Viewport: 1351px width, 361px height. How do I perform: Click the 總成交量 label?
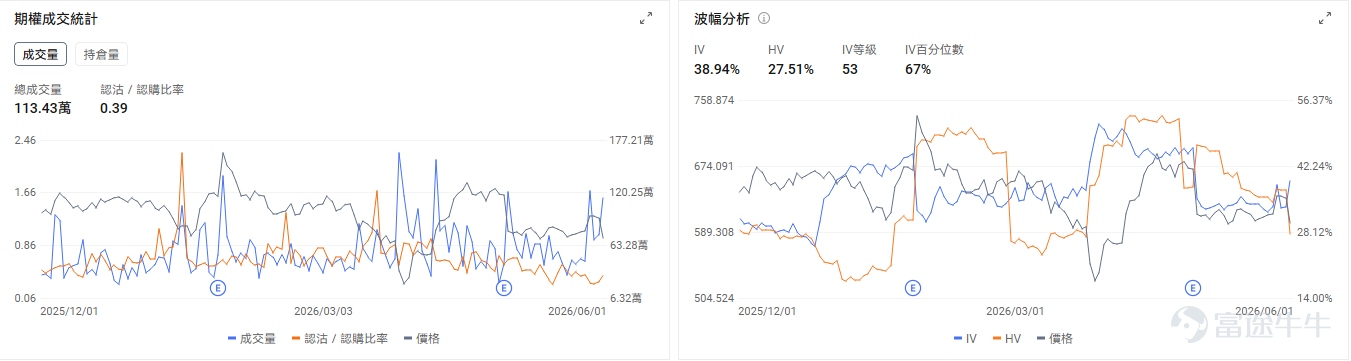tap(38, 89)
